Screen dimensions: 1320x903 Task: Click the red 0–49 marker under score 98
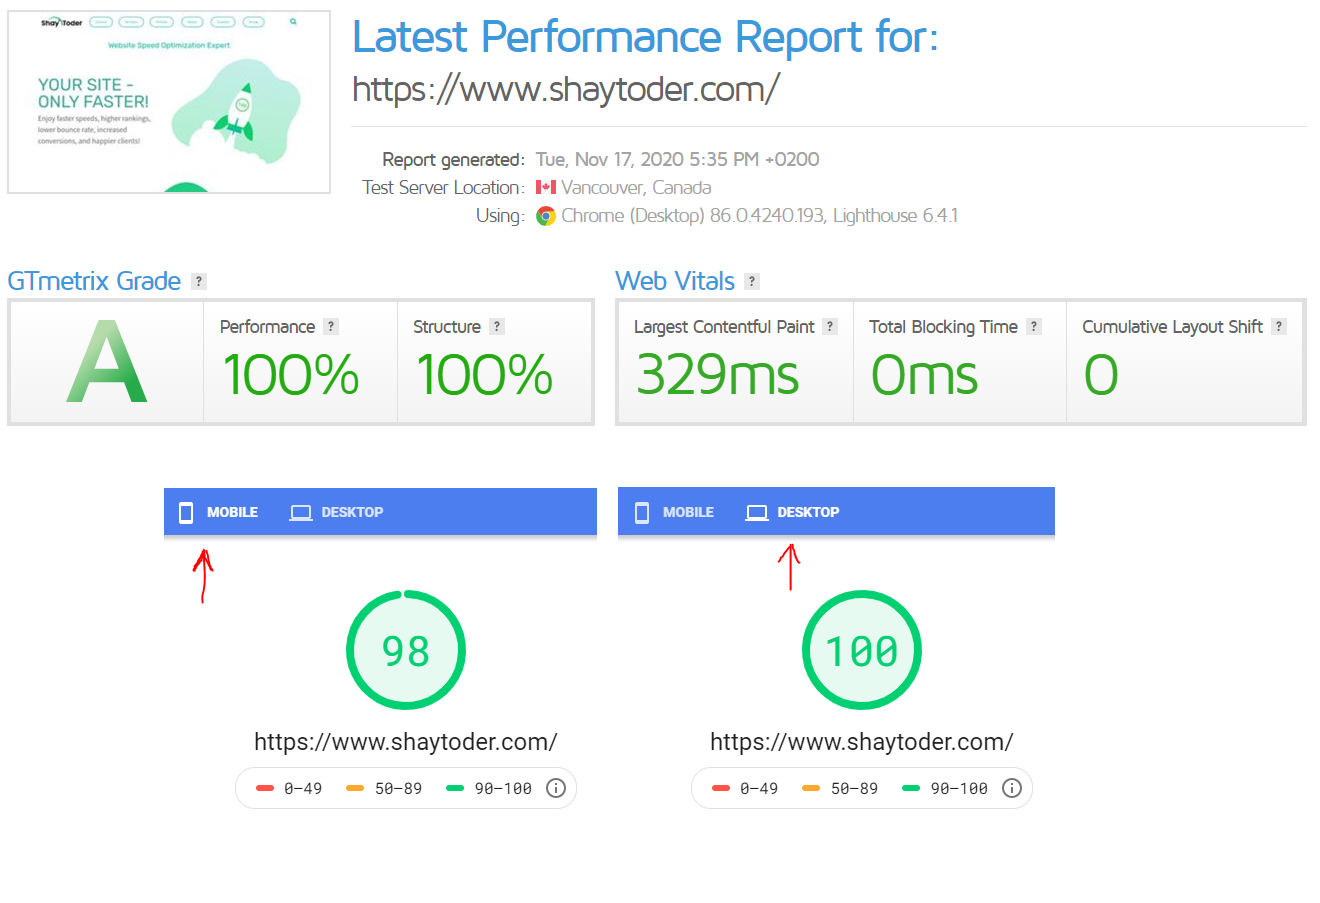click(x=265, y=788)
